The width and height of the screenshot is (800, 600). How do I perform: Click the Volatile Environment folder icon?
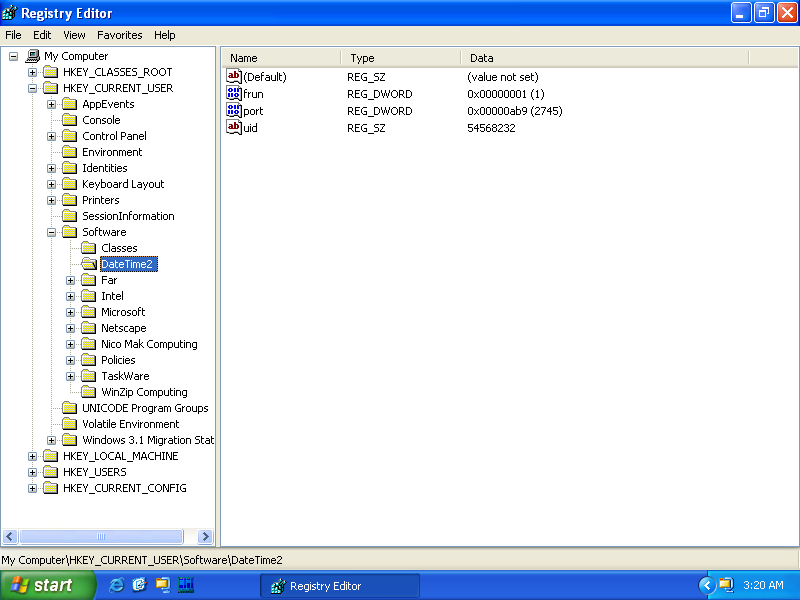pyautogui.click(x=69, y=424)
